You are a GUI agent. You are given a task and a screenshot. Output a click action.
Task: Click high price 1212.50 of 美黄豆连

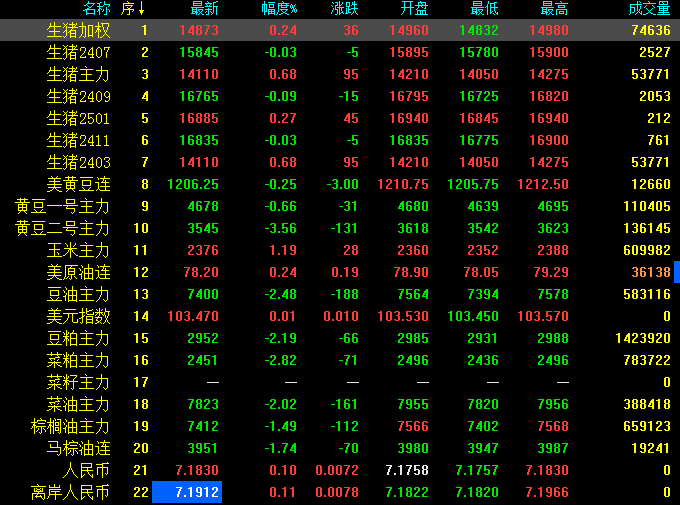click(x=543, y=184)
